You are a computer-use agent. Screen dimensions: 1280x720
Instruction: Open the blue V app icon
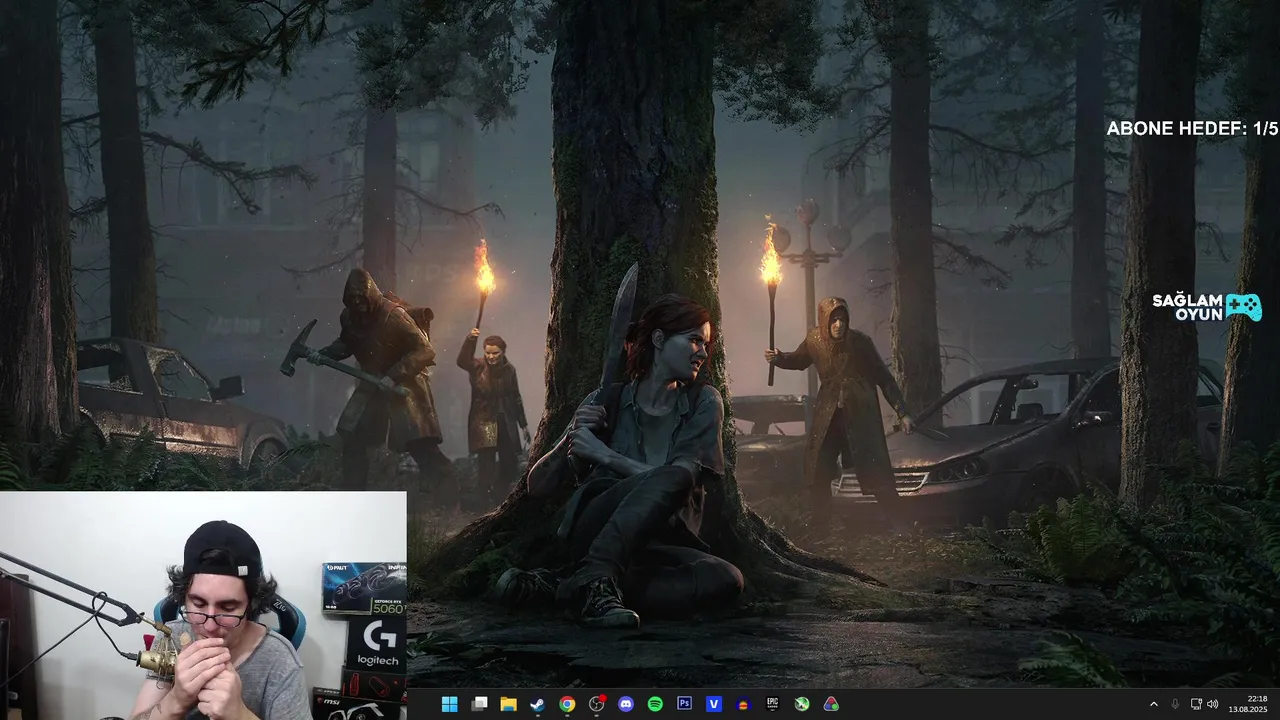pyautogui.click(x=714, y=704)
